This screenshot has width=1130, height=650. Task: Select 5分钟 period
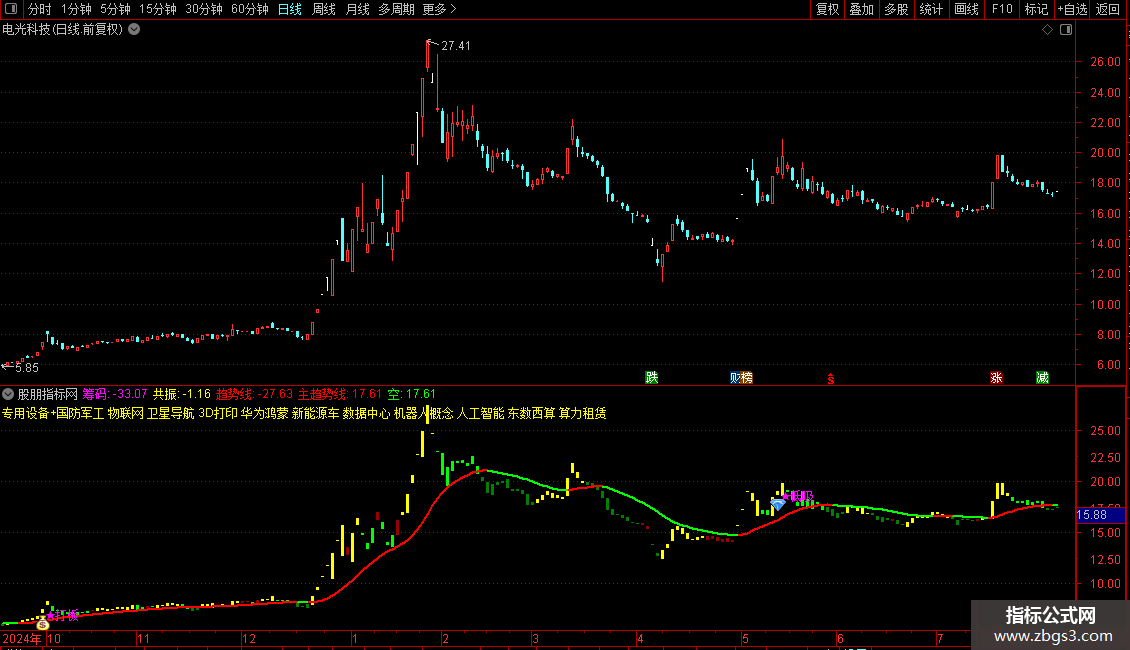[x=115, y=9]
